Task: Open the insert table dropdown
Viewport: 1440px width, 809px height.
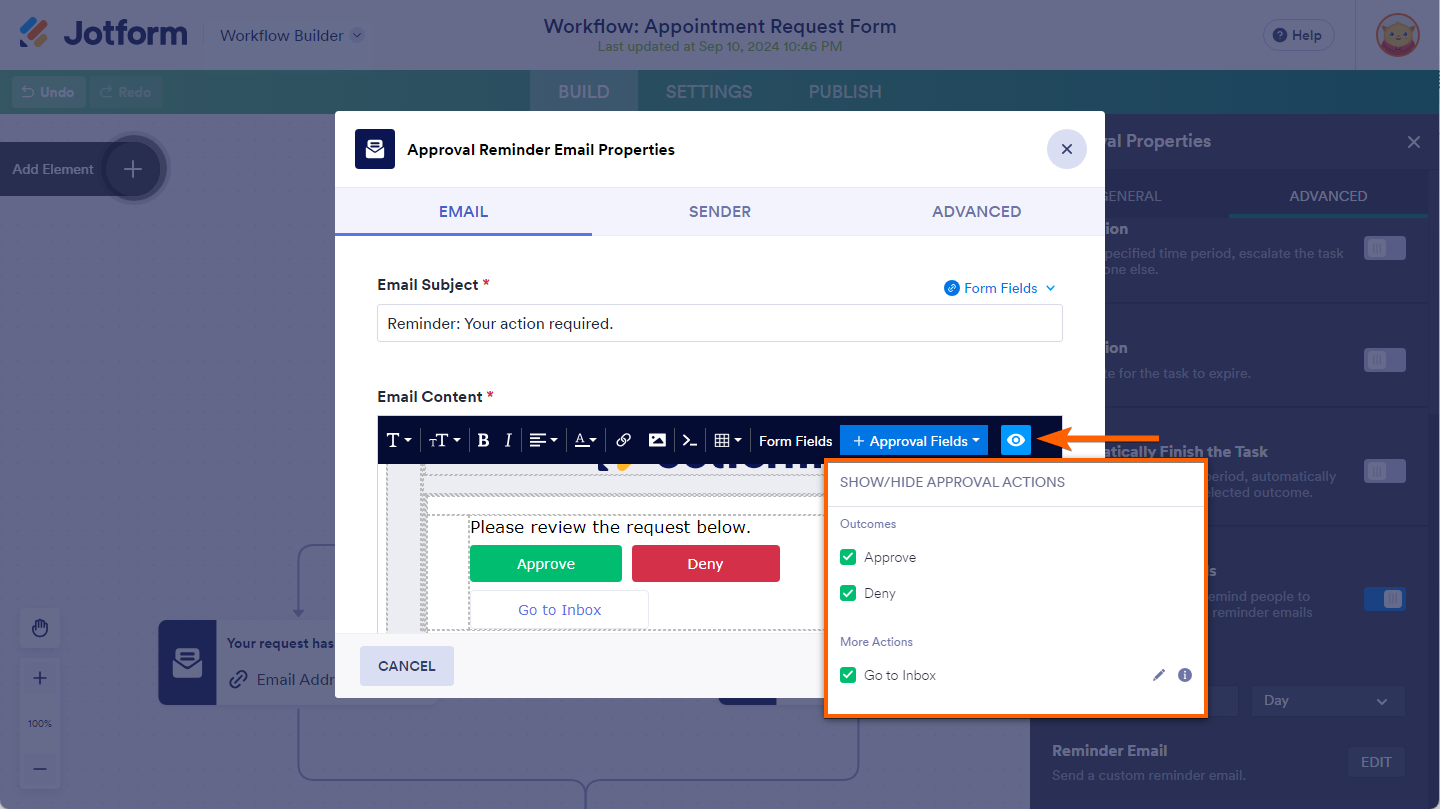Action: 728,440
